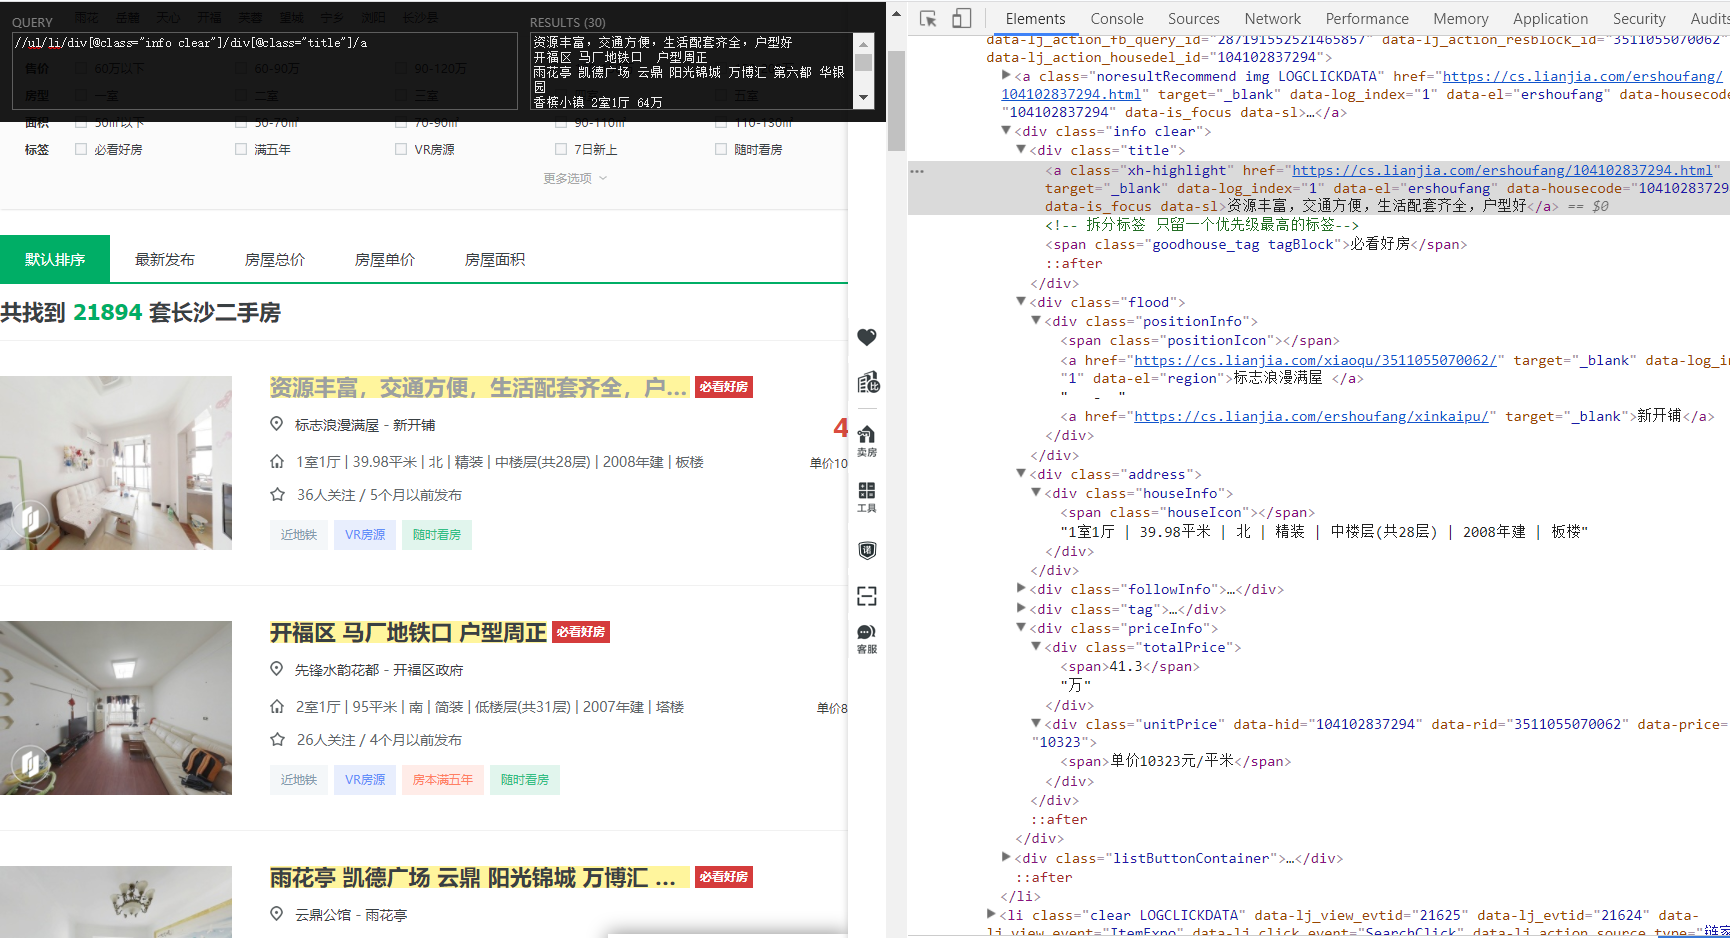Open listing 开福区 马厂地铁口 户型周正
The width and height of the screenshot is (1730, 938).
pos(408,632)
